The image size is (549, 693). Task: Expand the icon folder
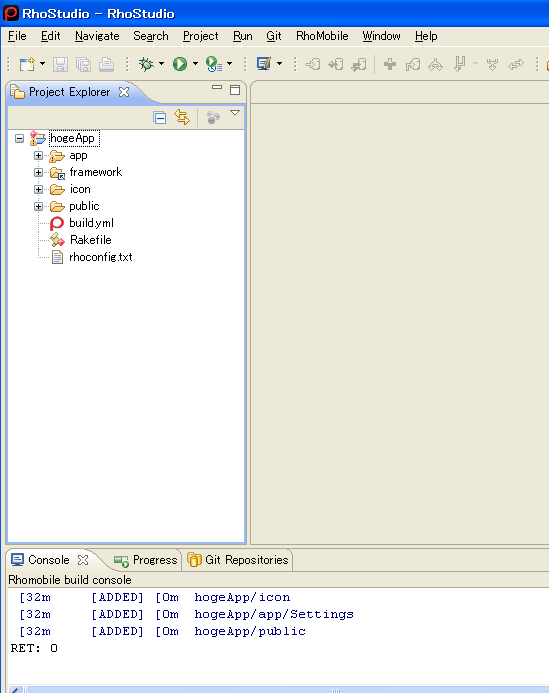38,189
